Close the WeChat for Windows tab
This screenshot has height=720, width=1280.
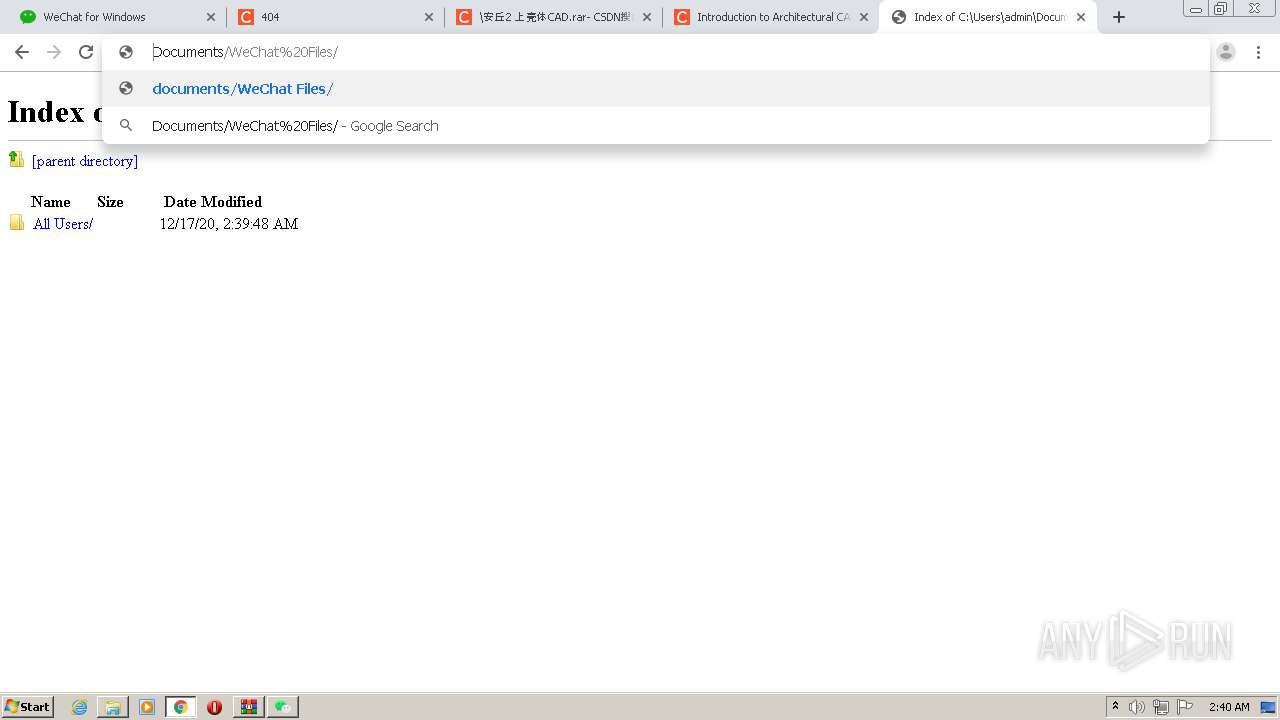[x=210, y=17]
